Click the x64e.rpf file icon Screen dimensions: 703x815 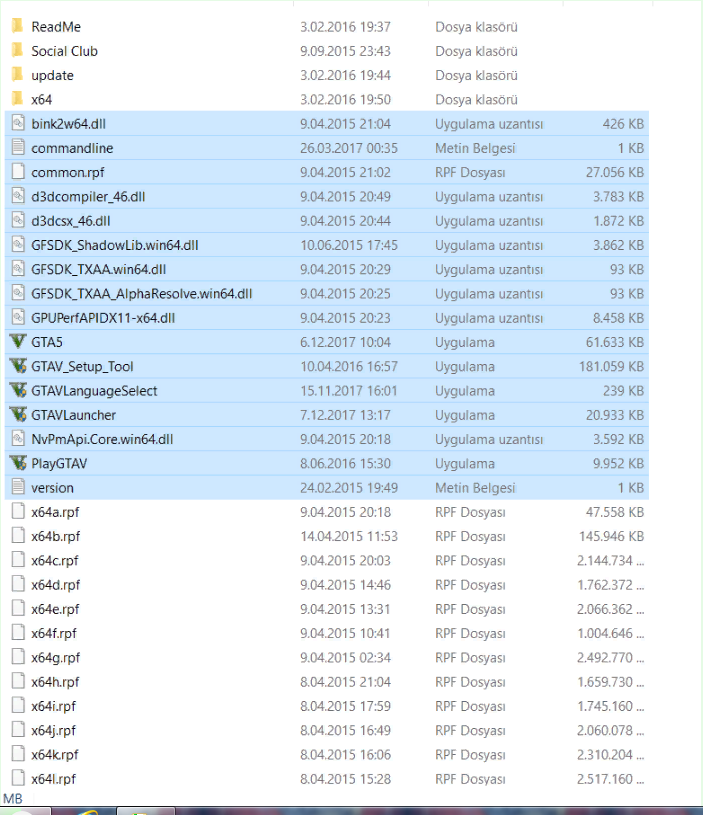click(x=18, y=608)
